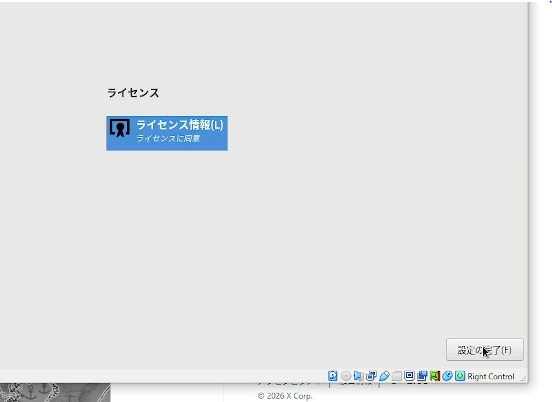Click the display monitor status icon
The image size is (552, 402).
409,376
